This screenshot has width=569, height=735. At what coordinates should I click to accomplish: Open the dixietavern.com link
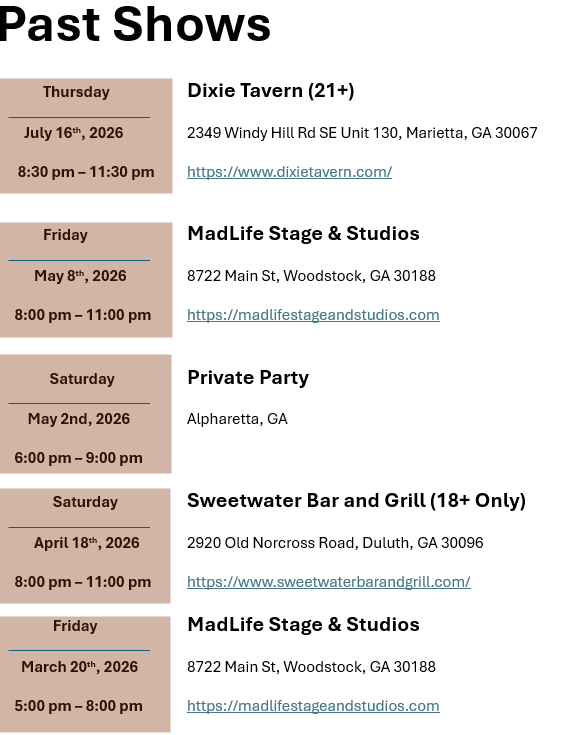coord(289,172)
